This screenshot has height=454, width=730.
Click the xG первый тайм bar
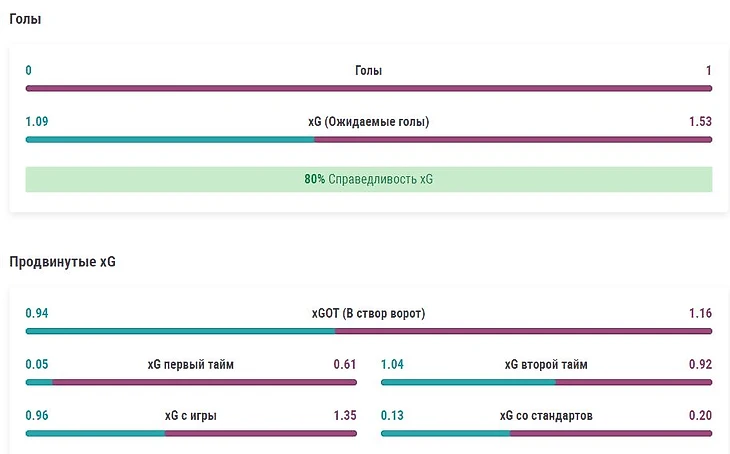pyautogui.click(x=190, y=382)
